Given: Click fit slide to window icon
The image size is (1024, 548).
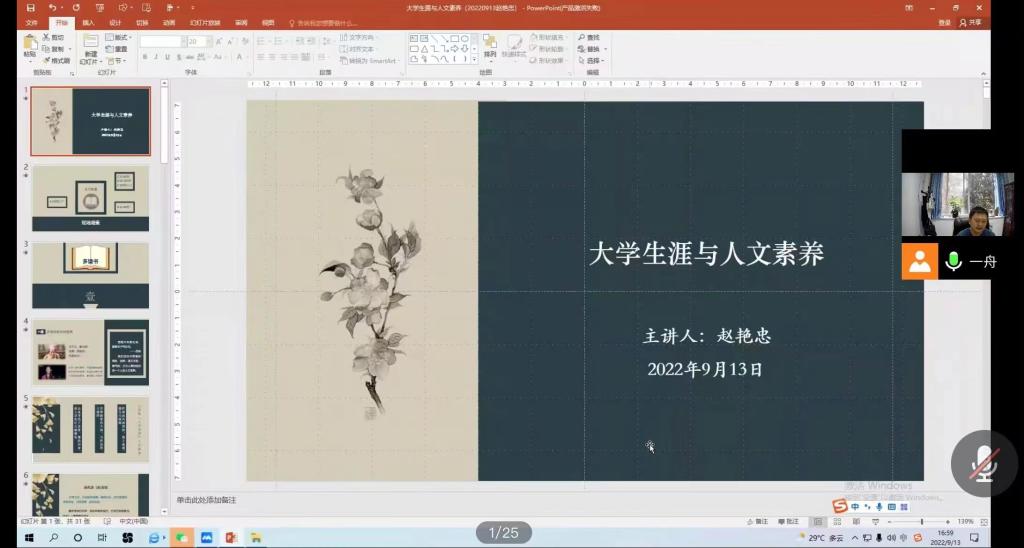Looking at the screenshot, I should tap(981, 522).
